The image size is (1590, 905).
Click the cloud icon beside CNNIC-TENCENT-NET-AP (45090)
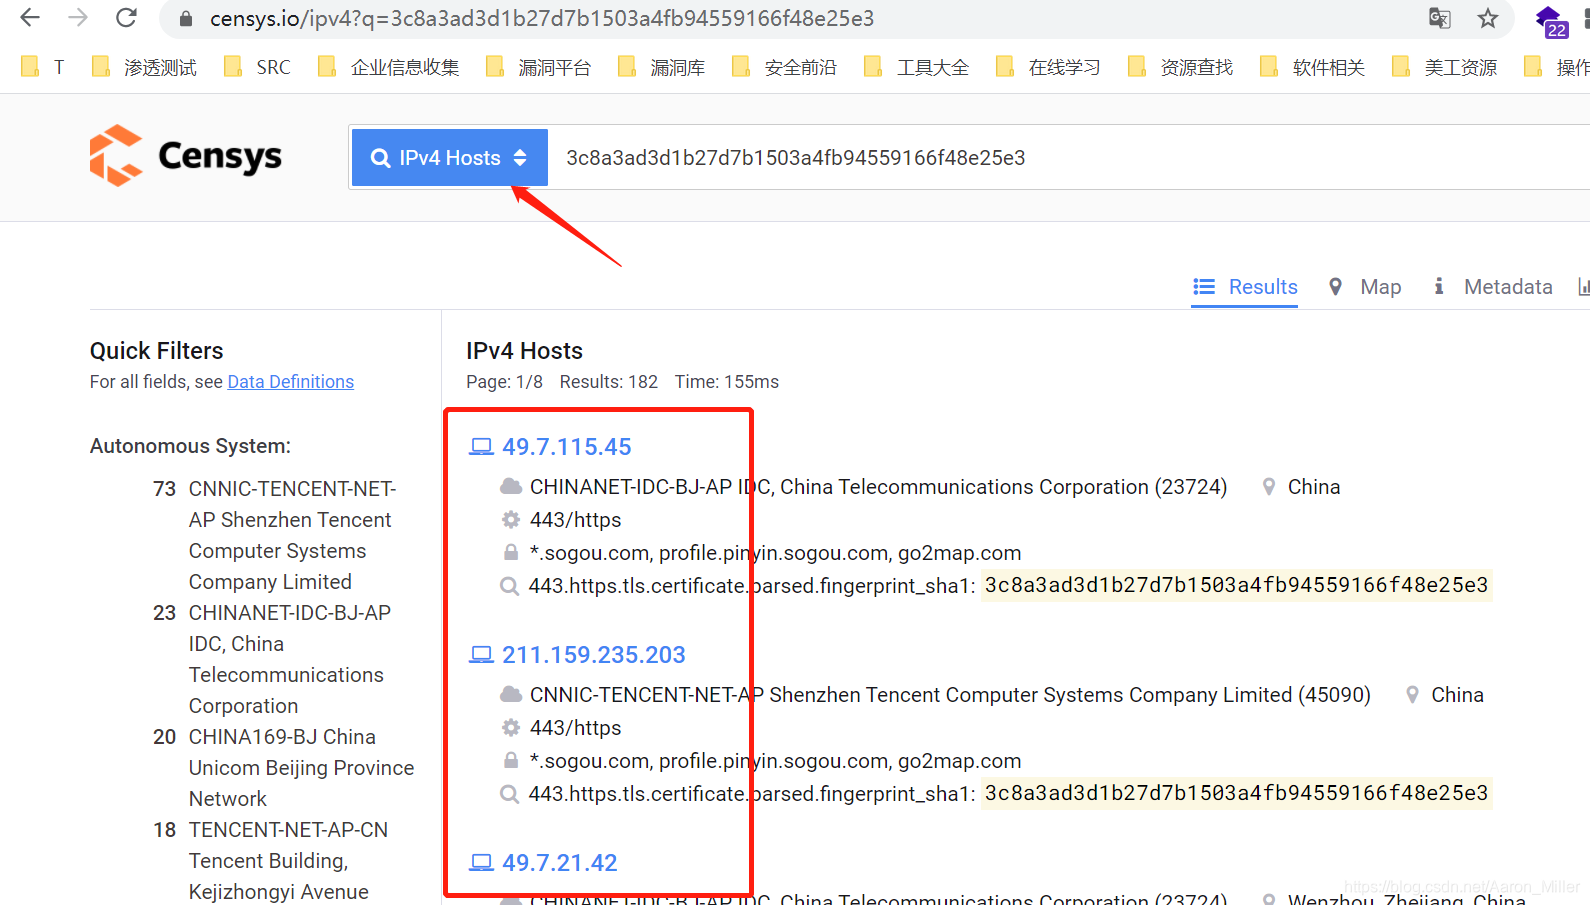511,695
